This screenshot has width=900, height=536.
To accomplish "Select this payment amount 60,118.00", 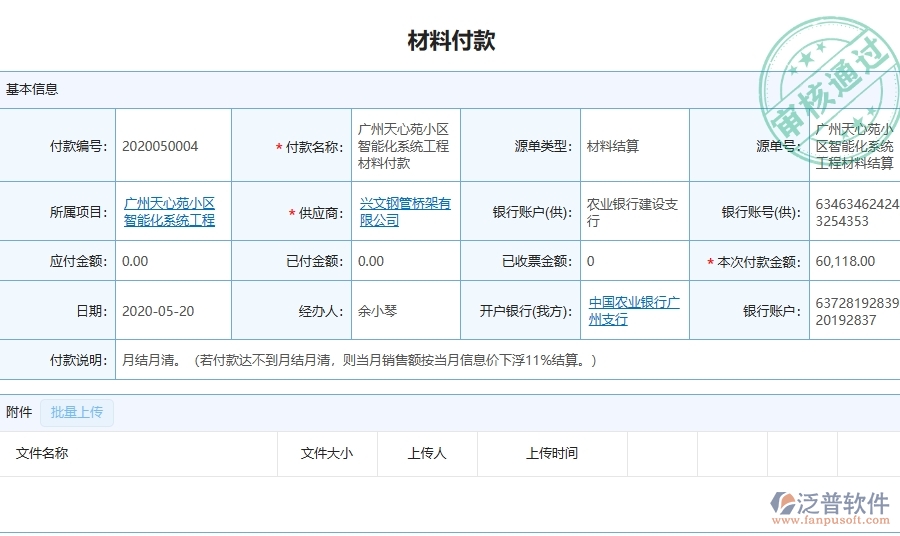I will [x=845, y=262].
